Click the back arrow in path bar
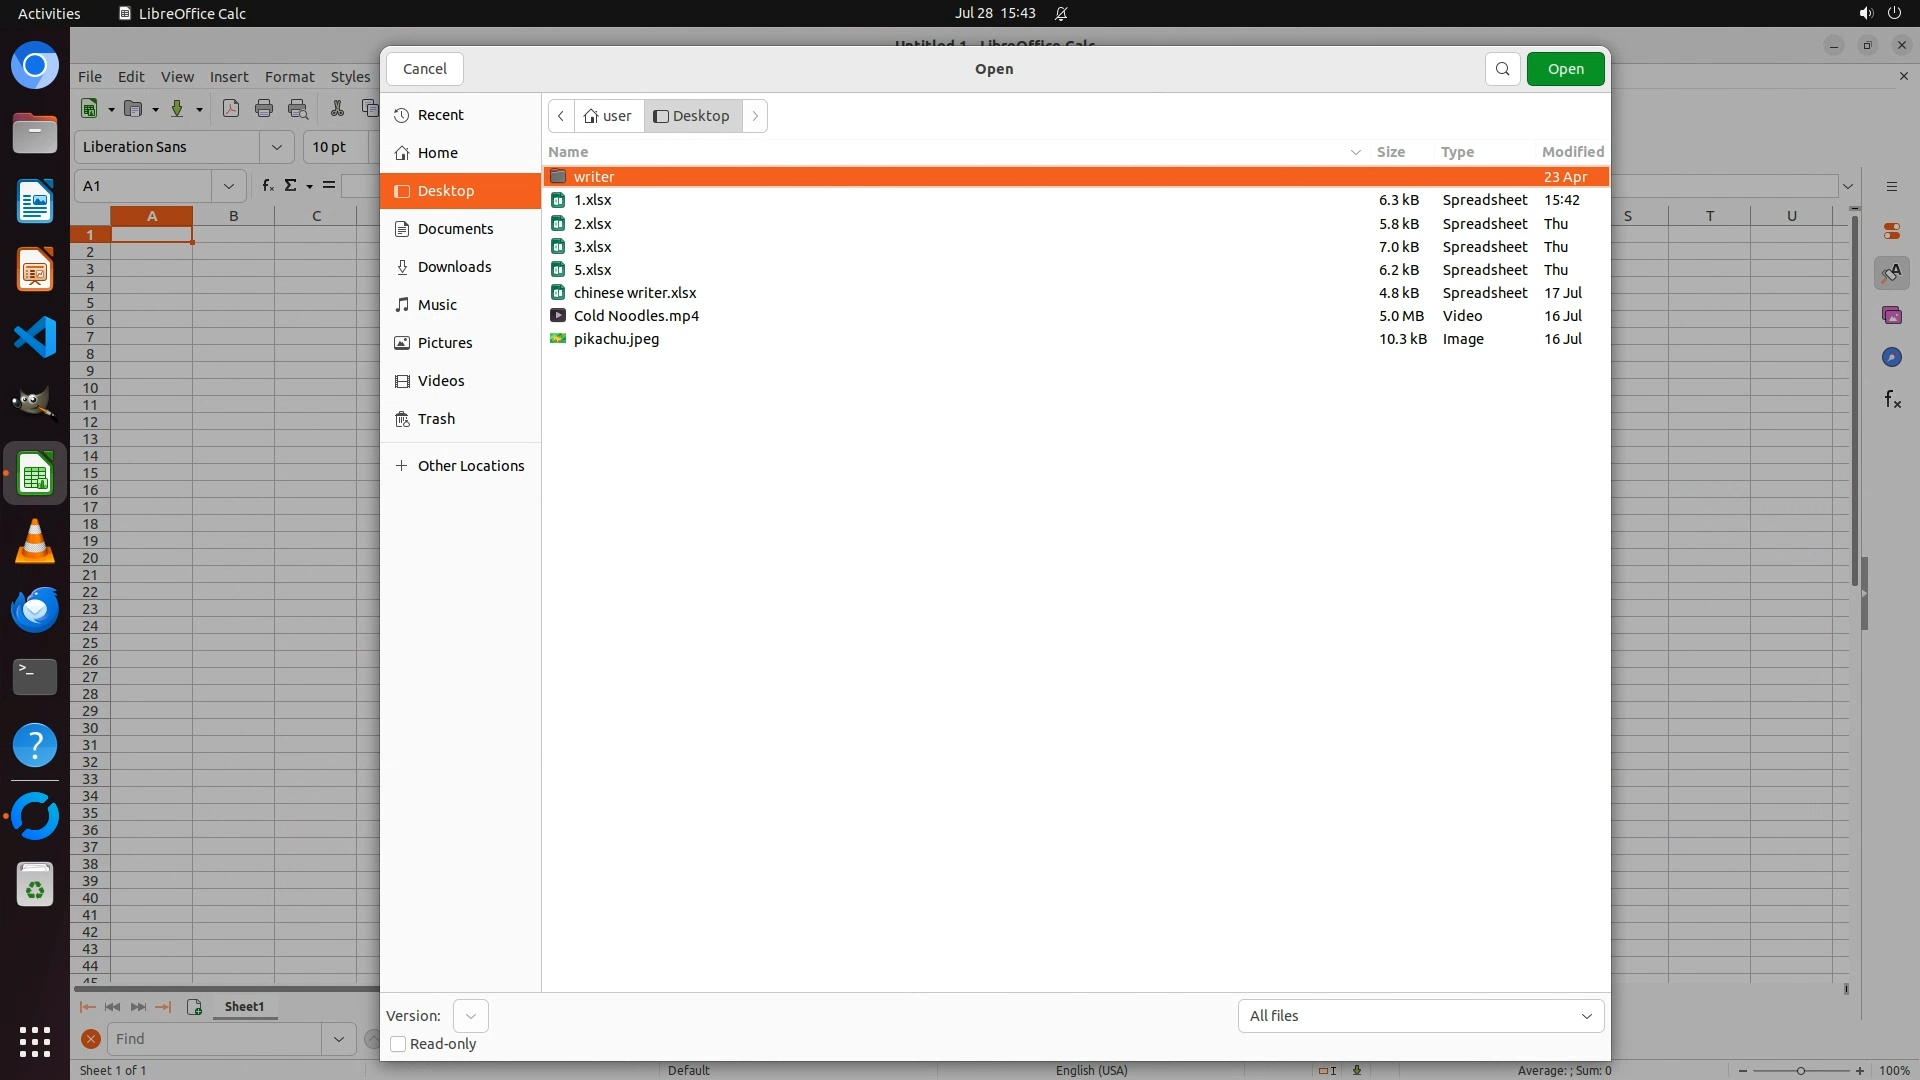The height and width of the screenshot is (1080, 1920). 561,116
